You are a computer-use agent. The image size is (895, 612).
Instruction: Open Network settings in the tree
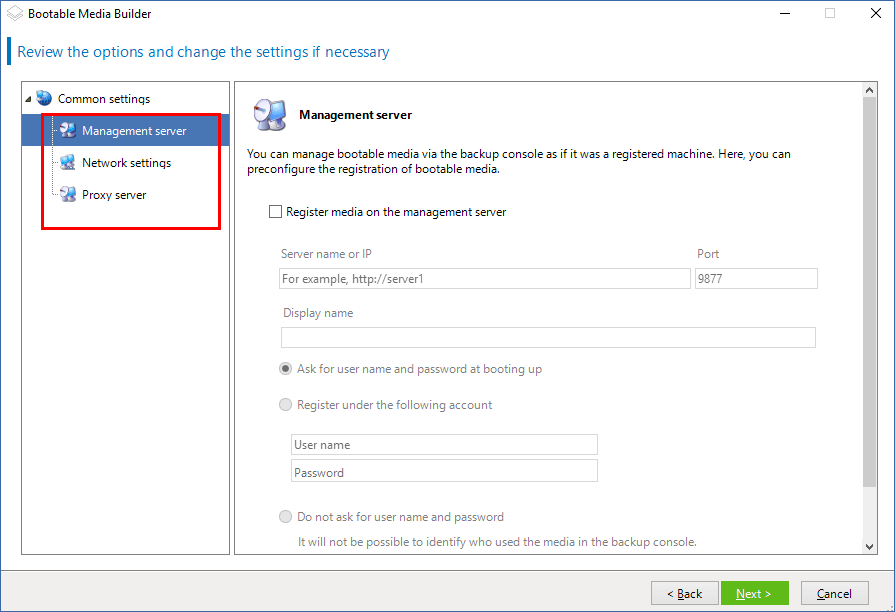point(126,163)
